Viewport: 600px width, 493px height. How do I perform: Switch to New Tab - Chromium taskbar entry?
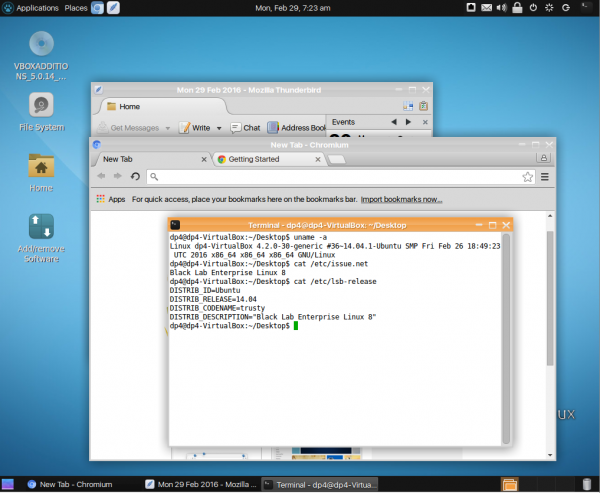point(70,485)
